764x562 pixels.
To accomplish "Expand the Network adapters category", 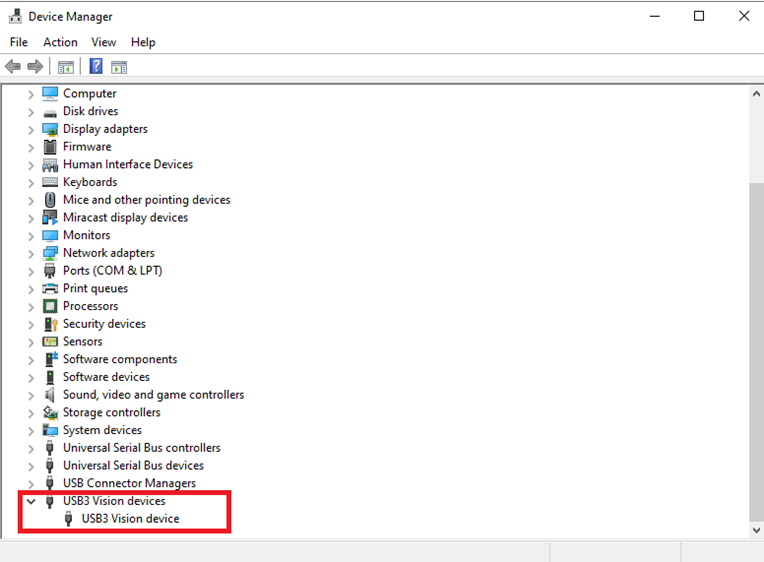I will tap(31, 253).
